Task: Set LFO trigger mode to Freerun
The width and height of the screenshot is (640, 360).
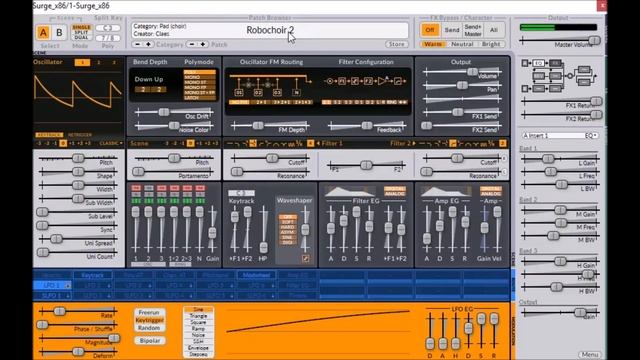Action: pos(149,313)
